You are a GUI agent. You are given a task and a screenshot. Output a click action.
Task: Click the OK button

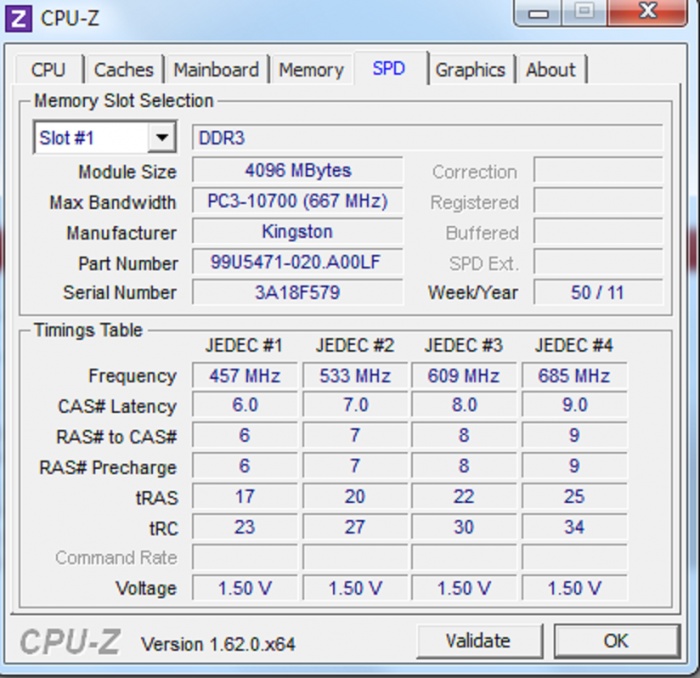coord(616,641)
